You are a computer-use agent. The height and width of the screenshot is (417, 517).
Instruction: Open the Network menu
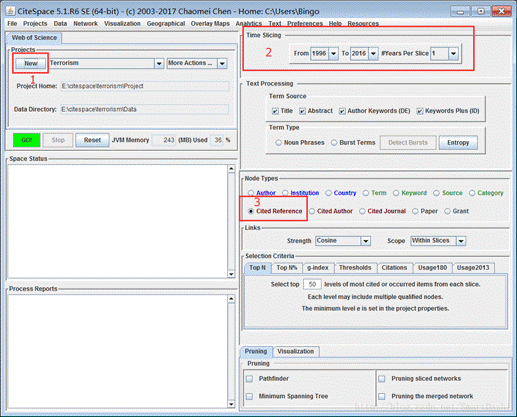86,24
